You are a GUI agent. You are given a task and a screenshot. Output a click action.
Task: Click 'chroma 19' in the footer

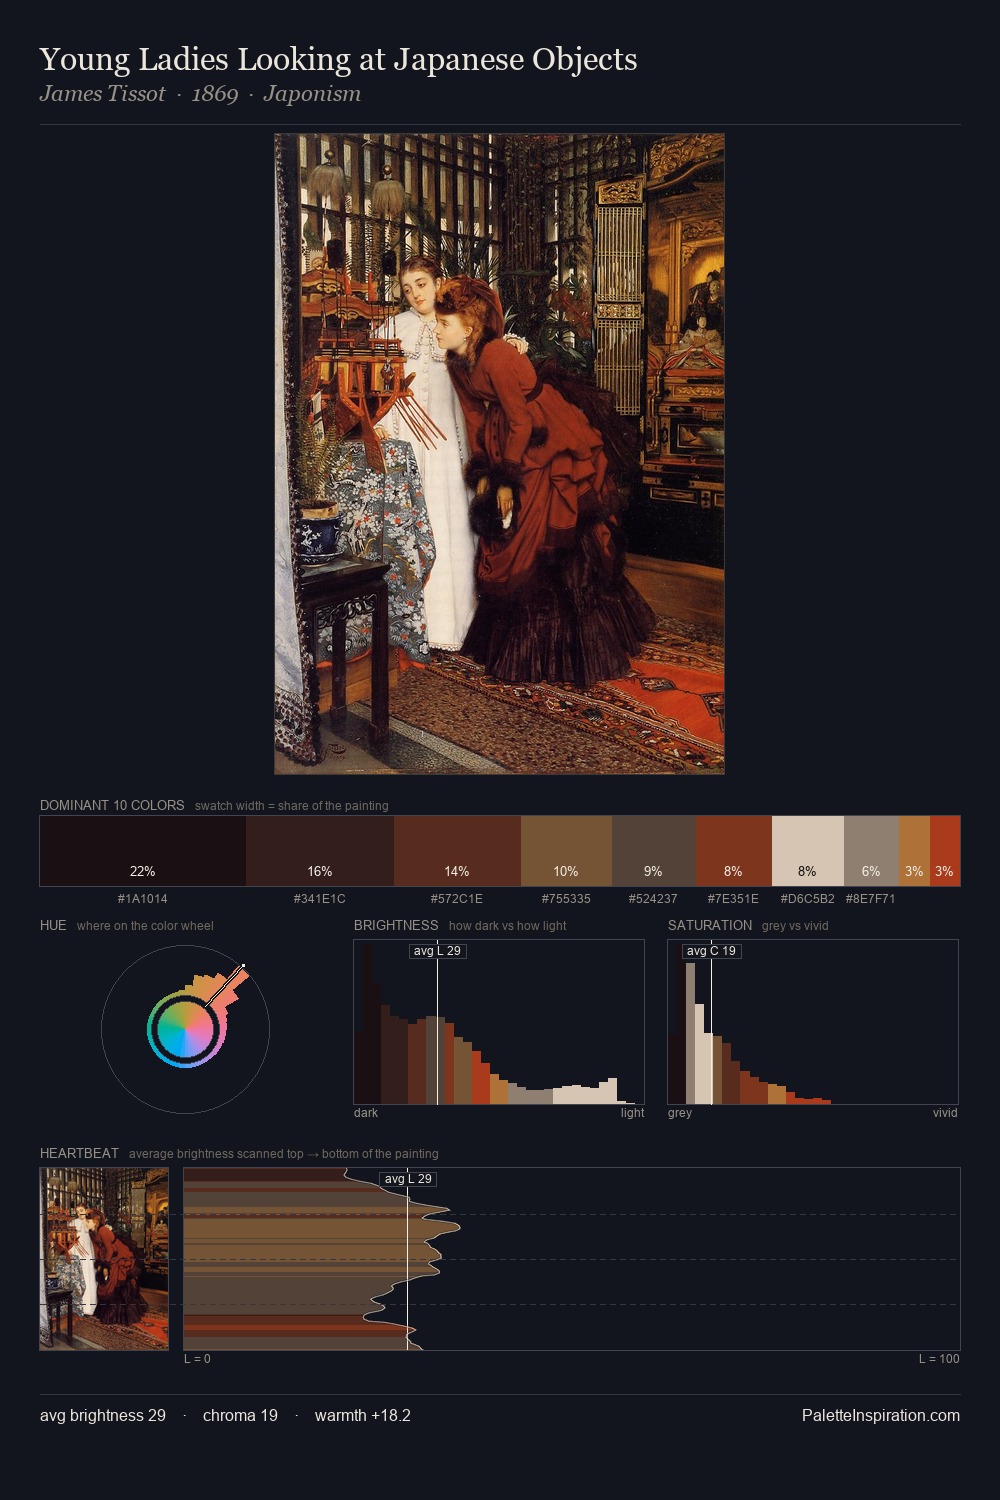tap(240, 1416)
